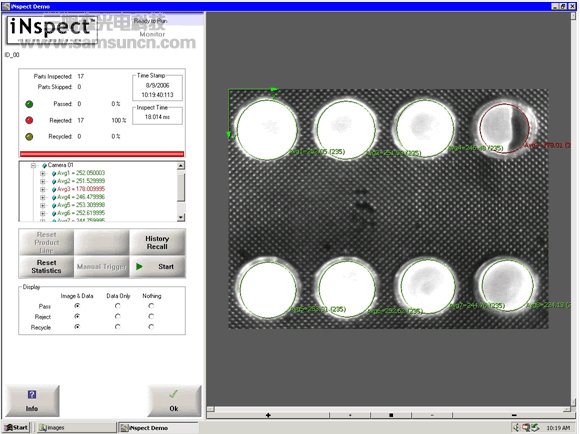Expand the Avg1 tree item

43,173
